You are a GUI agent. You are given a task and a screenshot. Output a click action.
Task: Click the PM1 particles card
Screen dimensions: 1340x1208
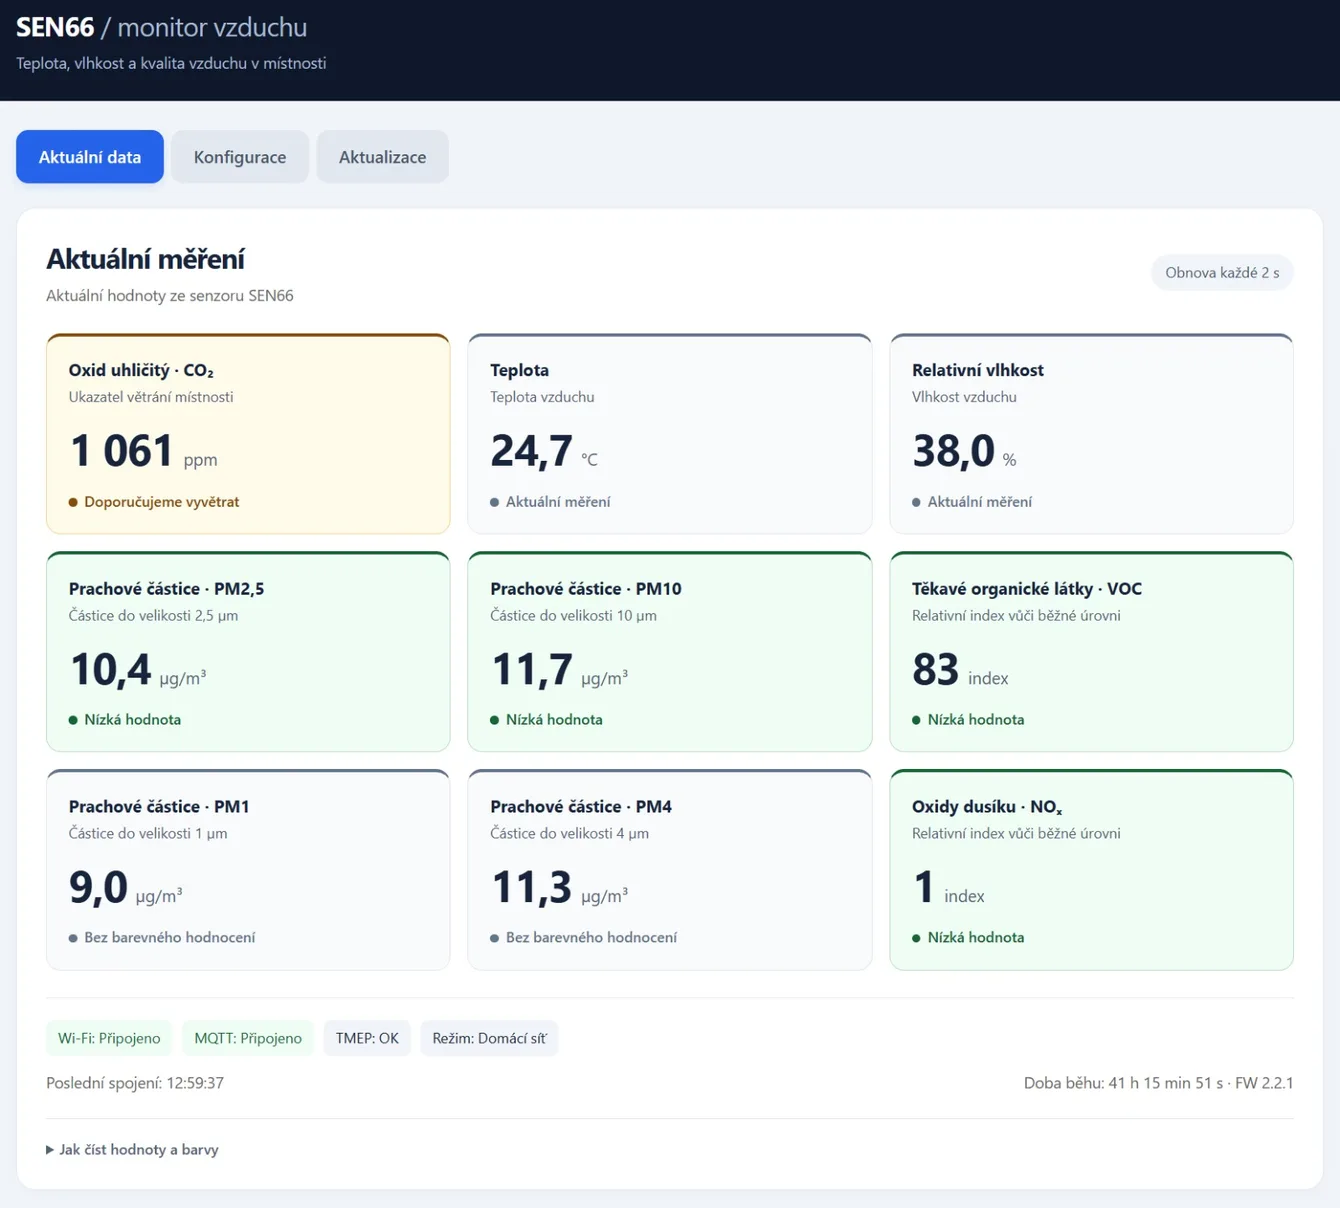248,870
